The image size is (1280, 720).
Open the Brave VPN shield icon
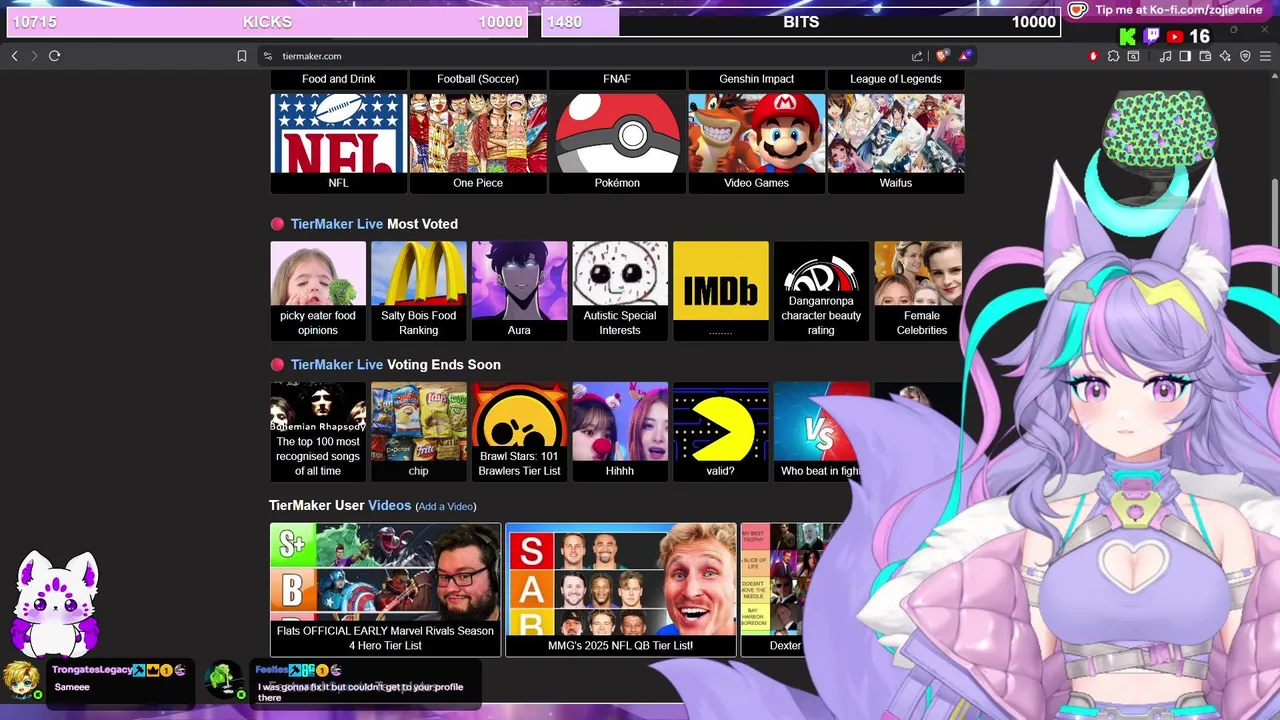(x=1245, y=56)
